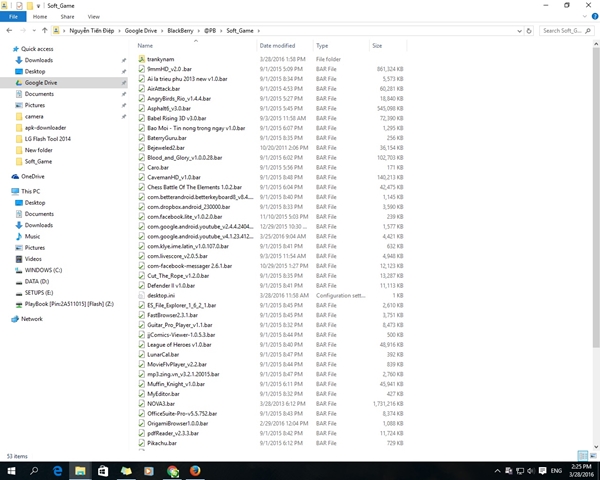Open Action Center notification icon
600x480 pixels.
tap(542, 471)
